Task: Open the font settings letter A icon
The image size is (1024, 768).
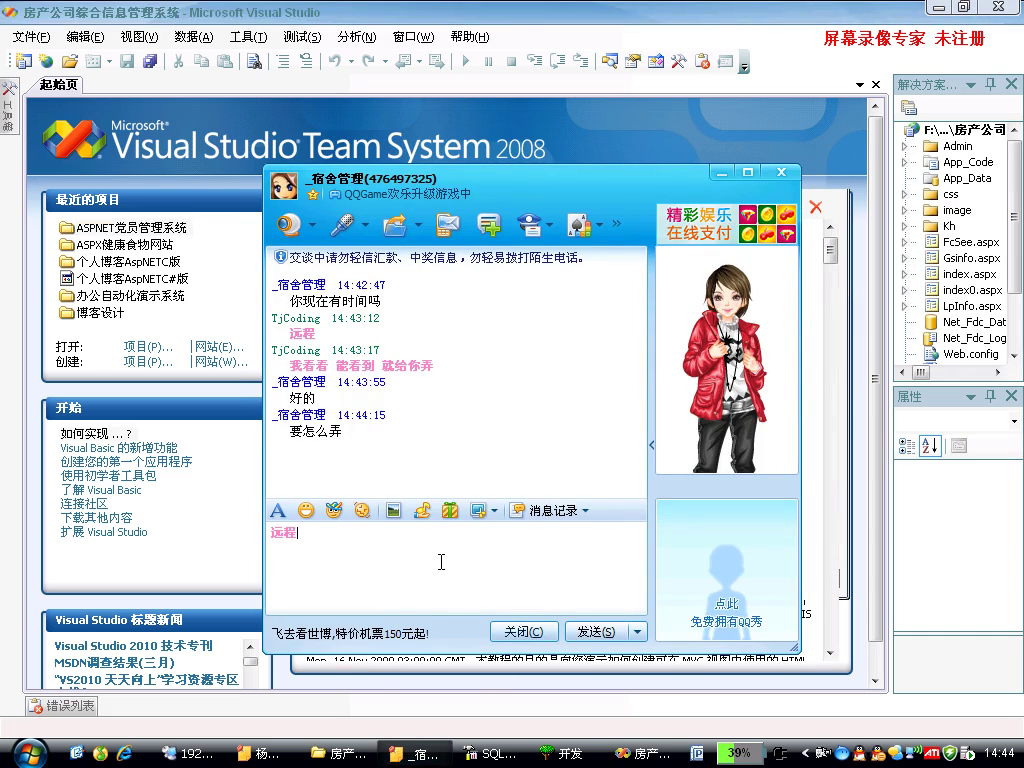Action: tap(278, 511)
